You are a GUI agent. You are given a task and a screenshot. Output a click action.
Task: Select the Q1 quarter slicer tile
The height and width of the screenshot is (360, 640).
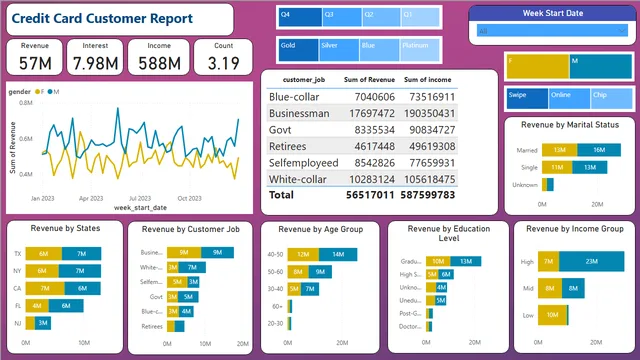click(x=420, y=18)
